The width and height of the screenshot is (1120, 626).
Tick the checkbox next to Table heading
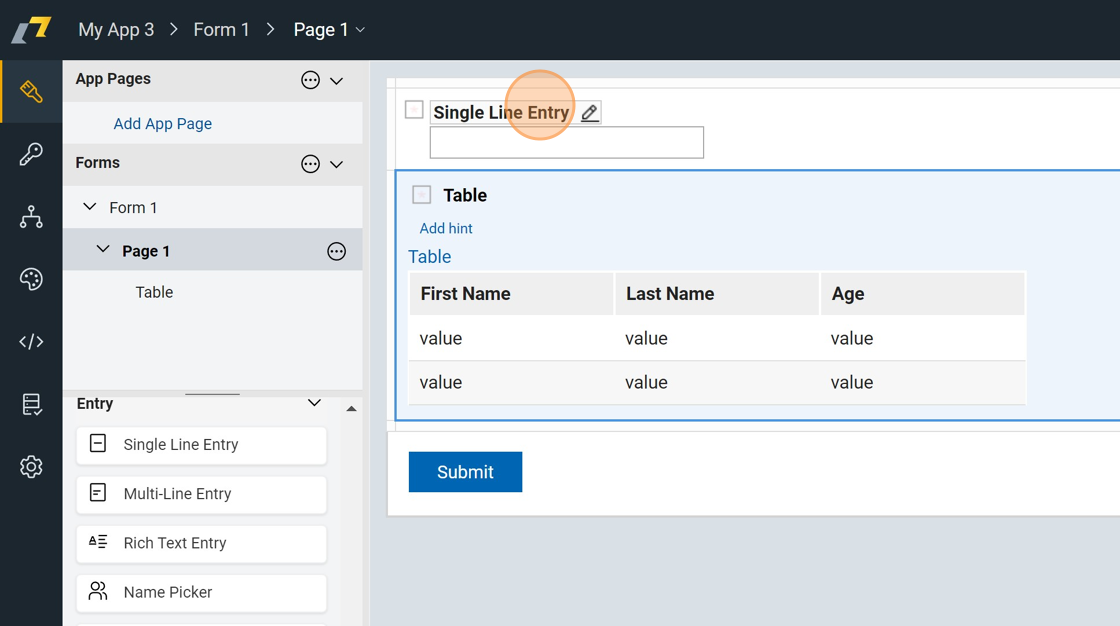[x=422, y=195]
